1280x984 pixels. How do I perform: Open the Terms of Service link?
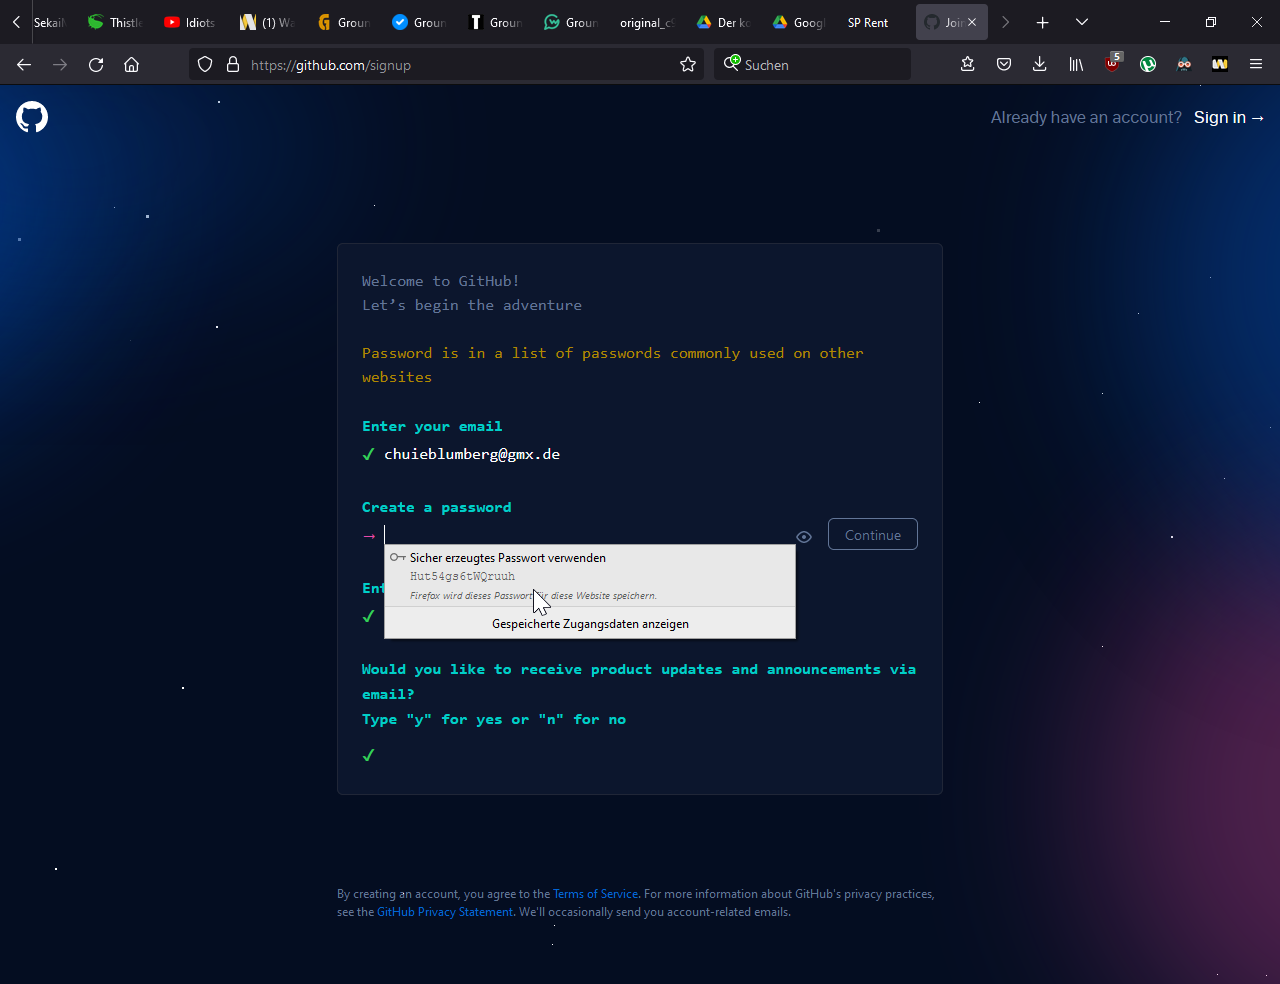[595, 894]
